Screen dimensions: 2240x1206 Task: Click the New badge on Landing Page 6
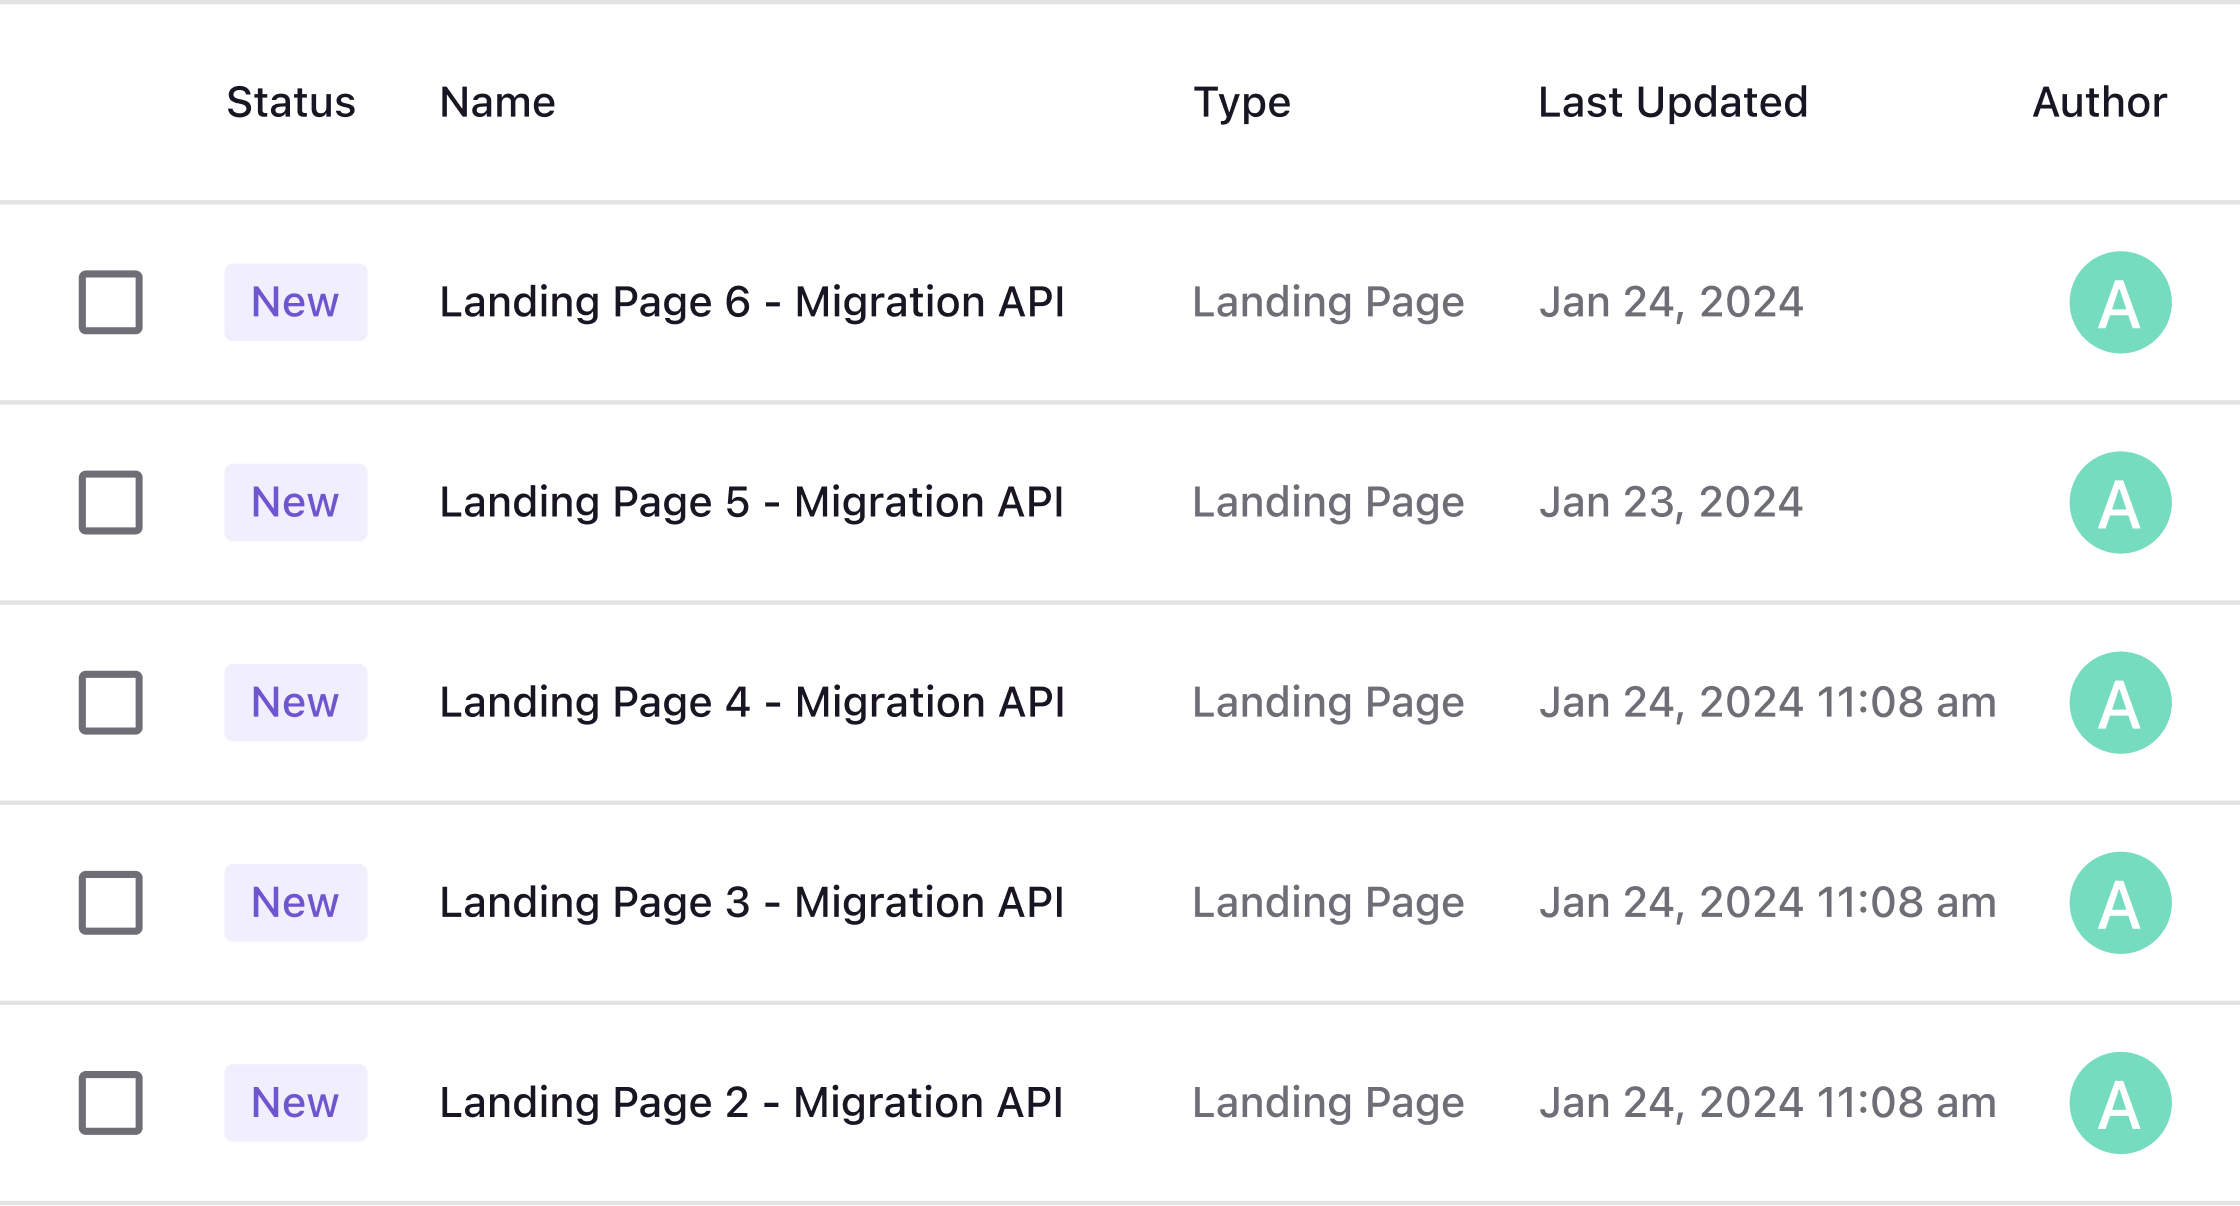[295, 302]
